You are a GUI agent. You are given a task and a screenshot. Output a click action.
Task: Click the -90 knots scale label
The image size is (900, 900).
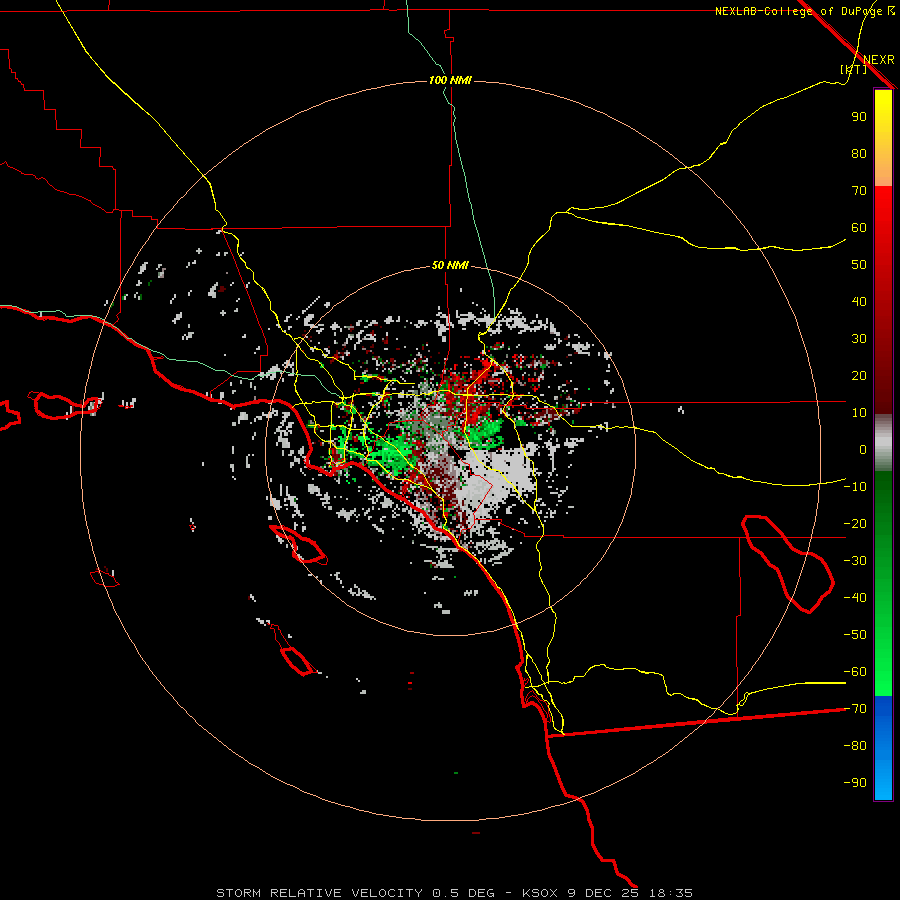(x=855, y=783)
